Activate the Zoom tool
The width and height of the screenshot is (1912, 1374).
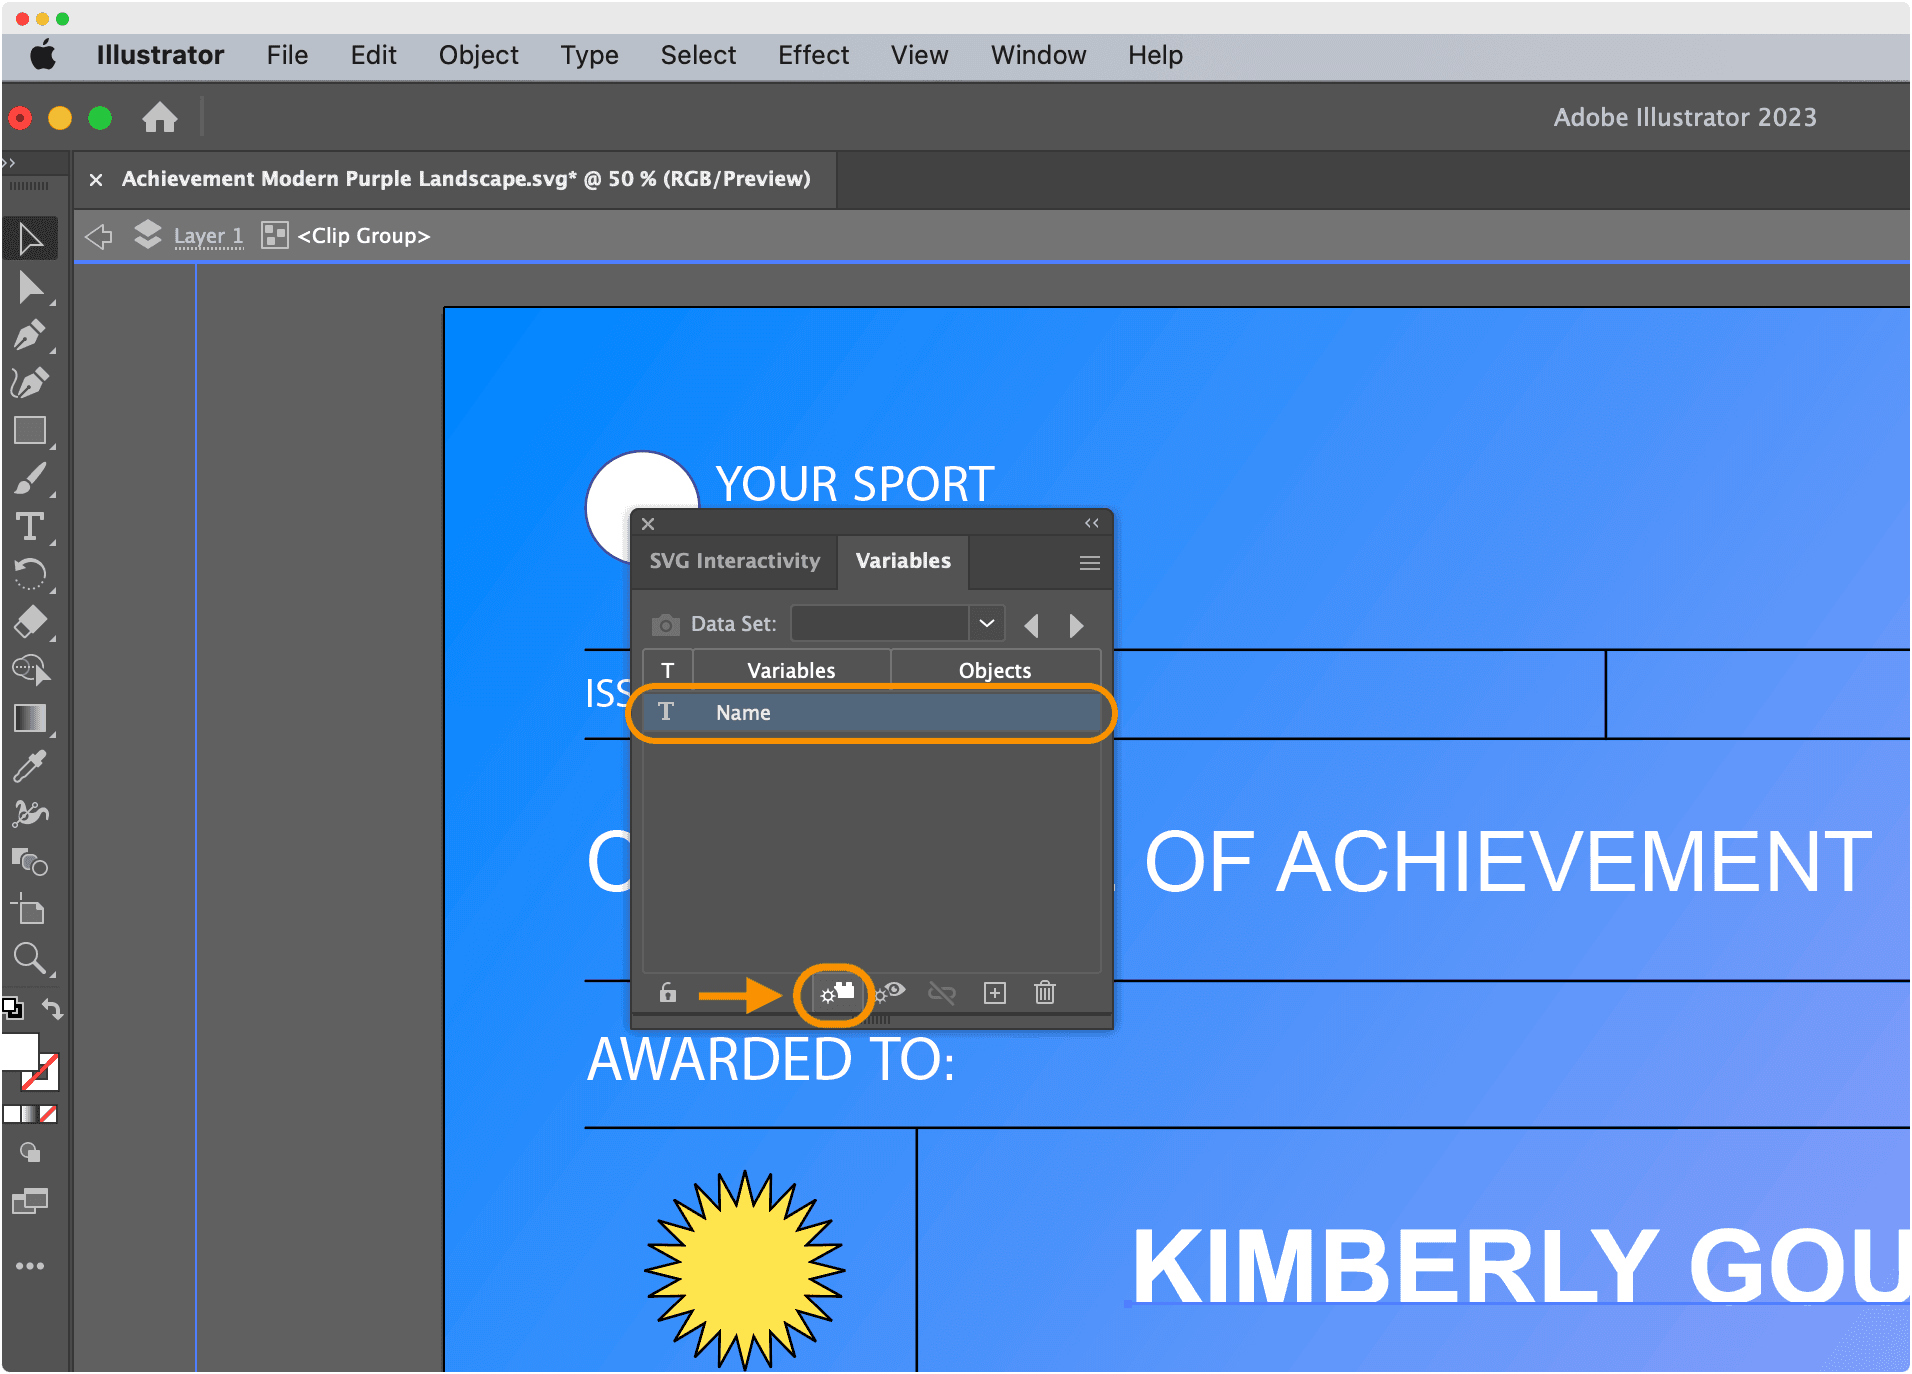click(30, 958)
